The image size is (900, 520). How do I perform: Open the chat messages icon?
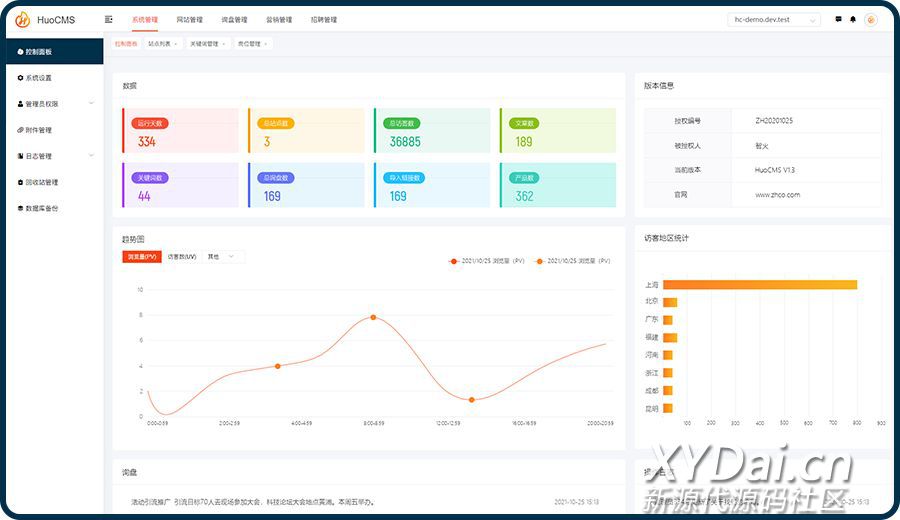[x=838, y=19]
